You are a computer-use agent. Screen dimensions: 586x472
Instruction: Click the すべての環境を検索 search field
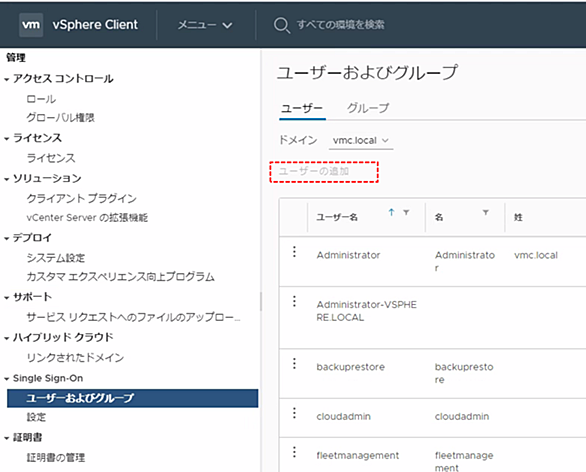point(340,25)
